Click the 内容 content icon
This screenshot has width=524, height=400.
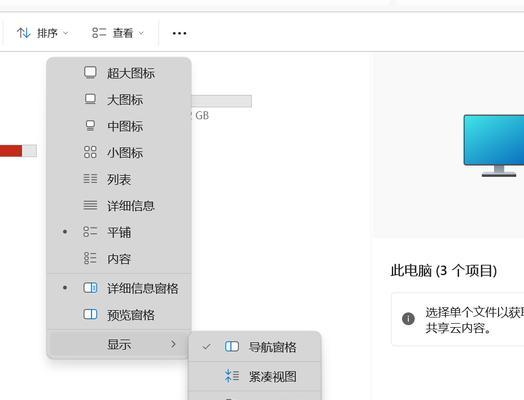coord(90,258)
